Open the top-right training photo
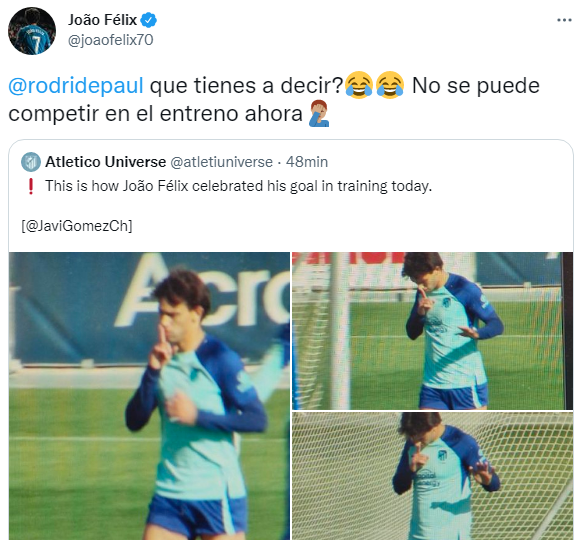The image size is (574, 540). [432, 331]
